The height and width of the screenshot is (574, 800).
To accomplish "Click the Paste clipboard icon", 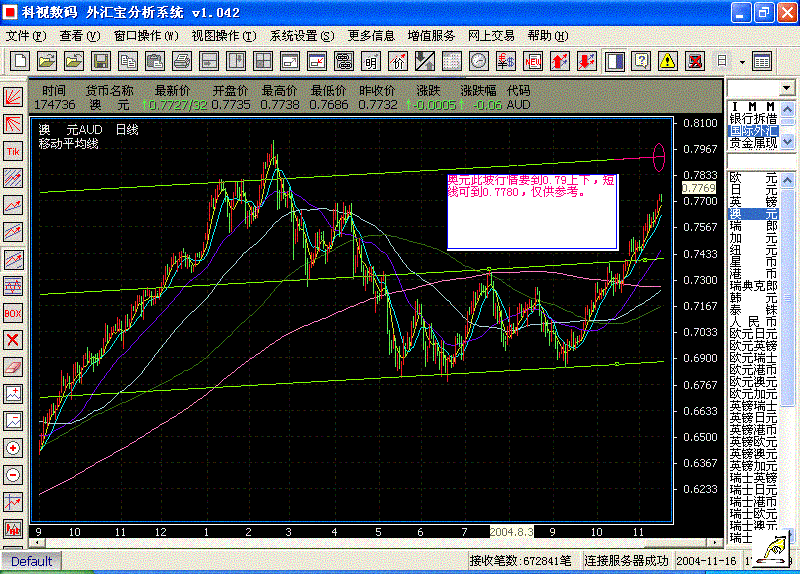I will 155,61.
